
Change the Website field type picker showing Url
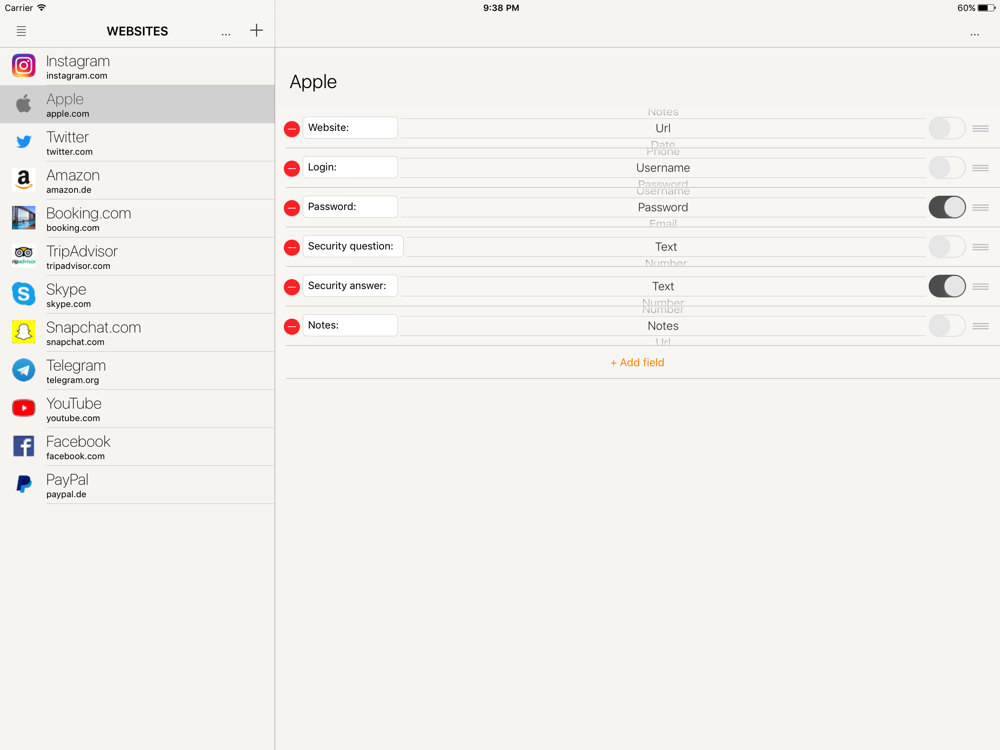coord(663,128)
